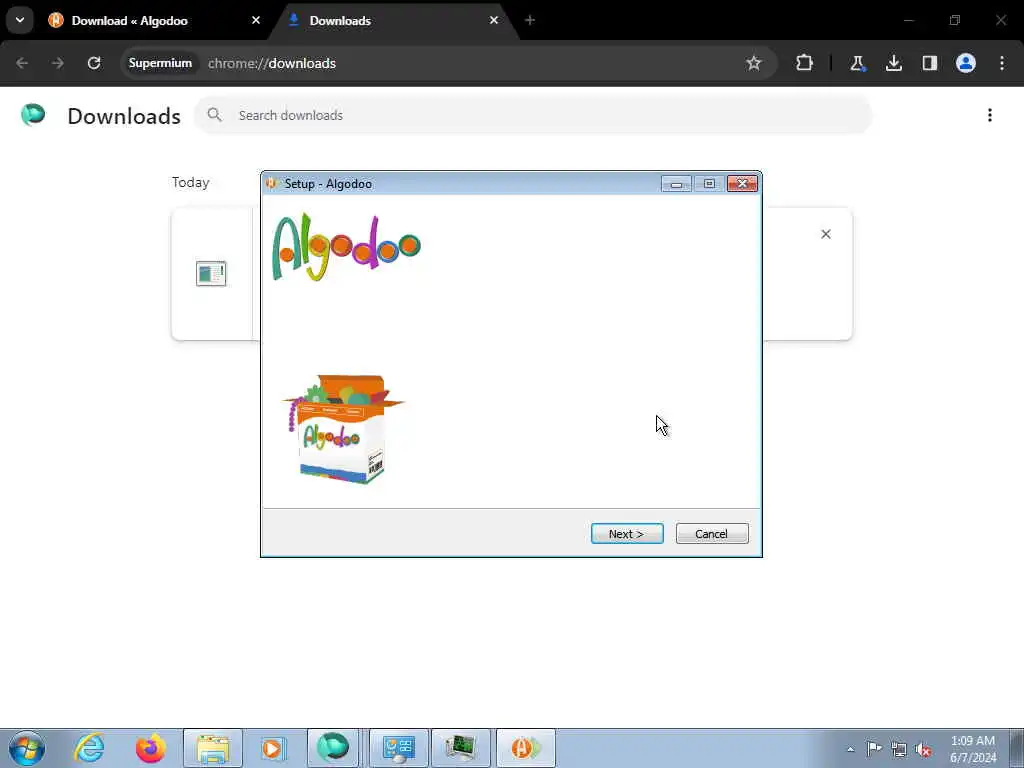Minimize the browser window
Viewport: 1024px width, 768px height.
point(908,20)
